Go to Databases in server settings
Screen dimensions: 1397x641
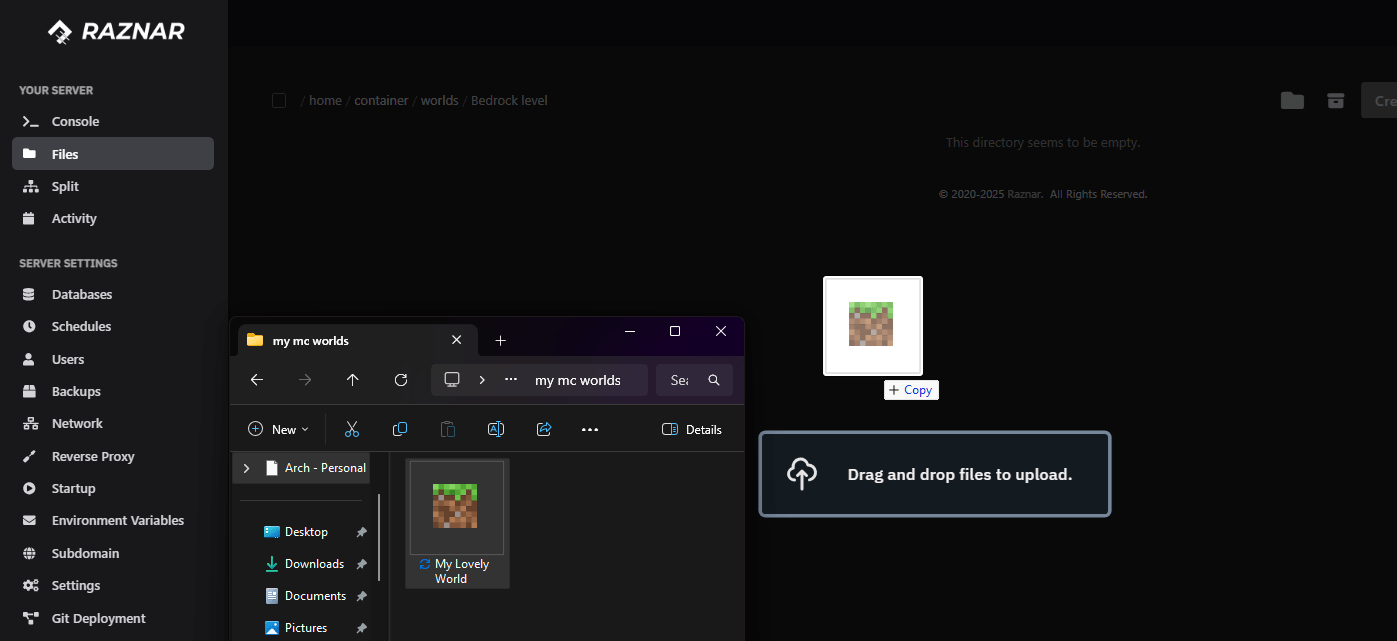pyautogui.click(x=81, y=294)
